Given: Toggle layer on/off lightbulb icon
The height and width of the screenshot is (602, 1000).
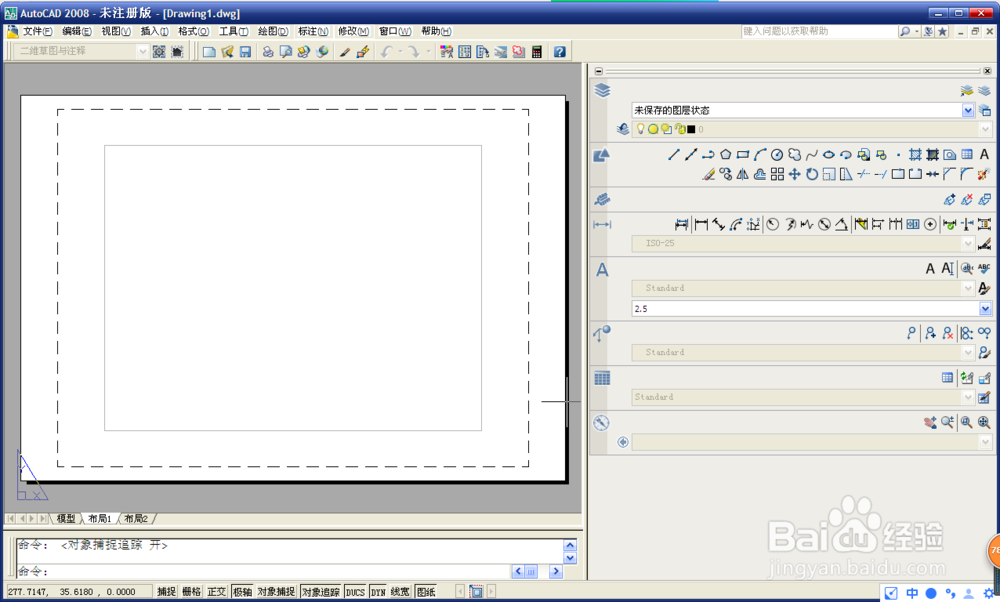Looking at the screenshot, I should click(640, 129).
